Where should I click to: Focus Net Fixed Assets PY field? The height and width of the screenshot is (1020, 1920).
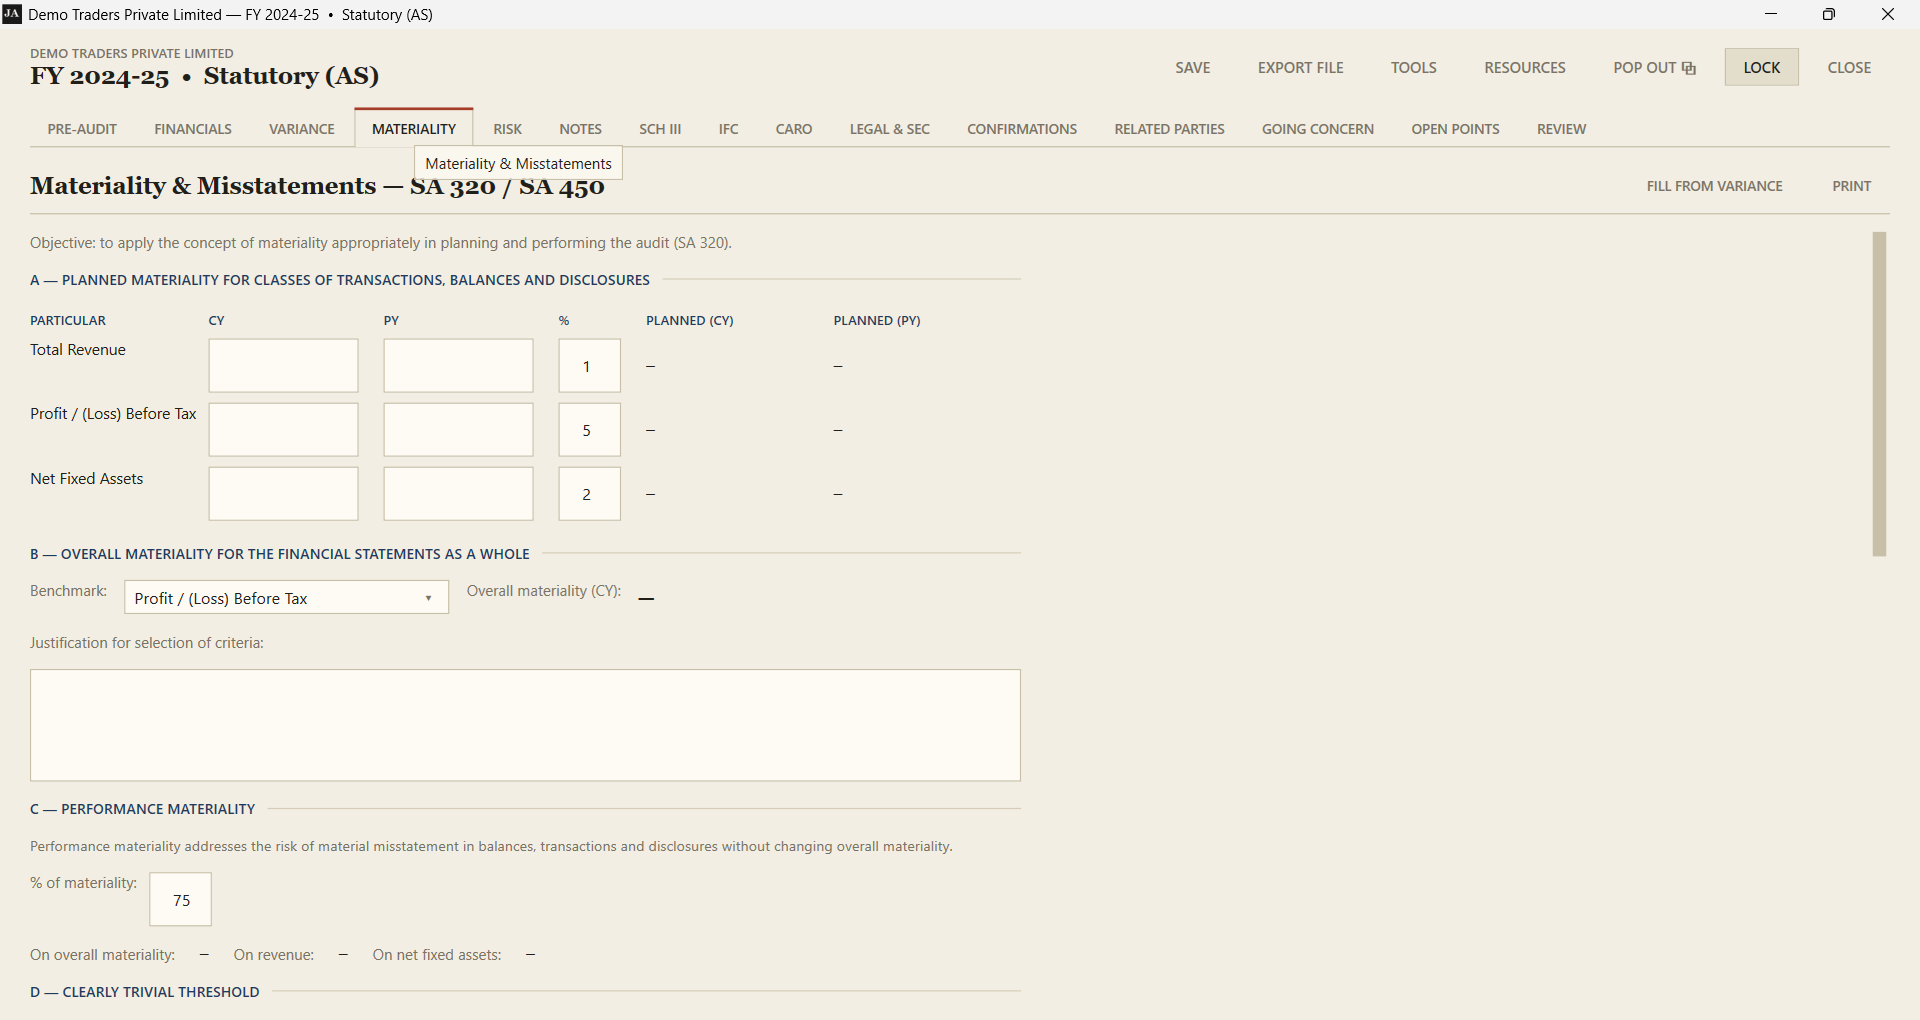(459, 494)
